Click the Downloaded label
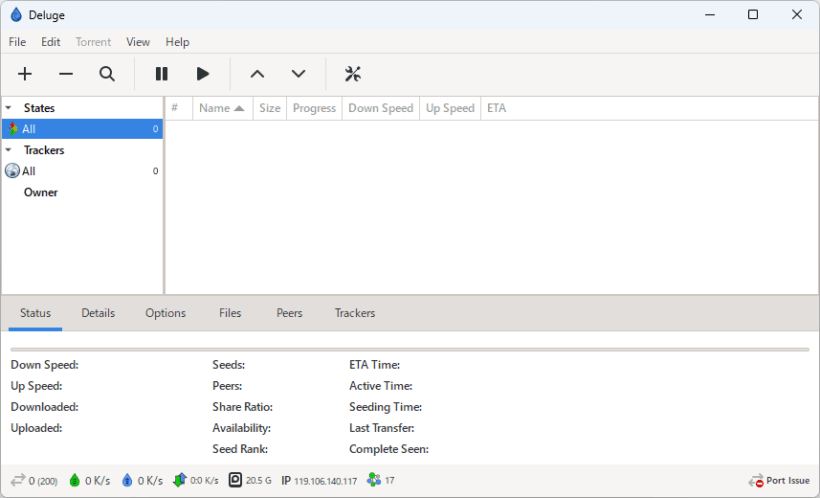Screen dimensions: 820x498 (44, 407)
